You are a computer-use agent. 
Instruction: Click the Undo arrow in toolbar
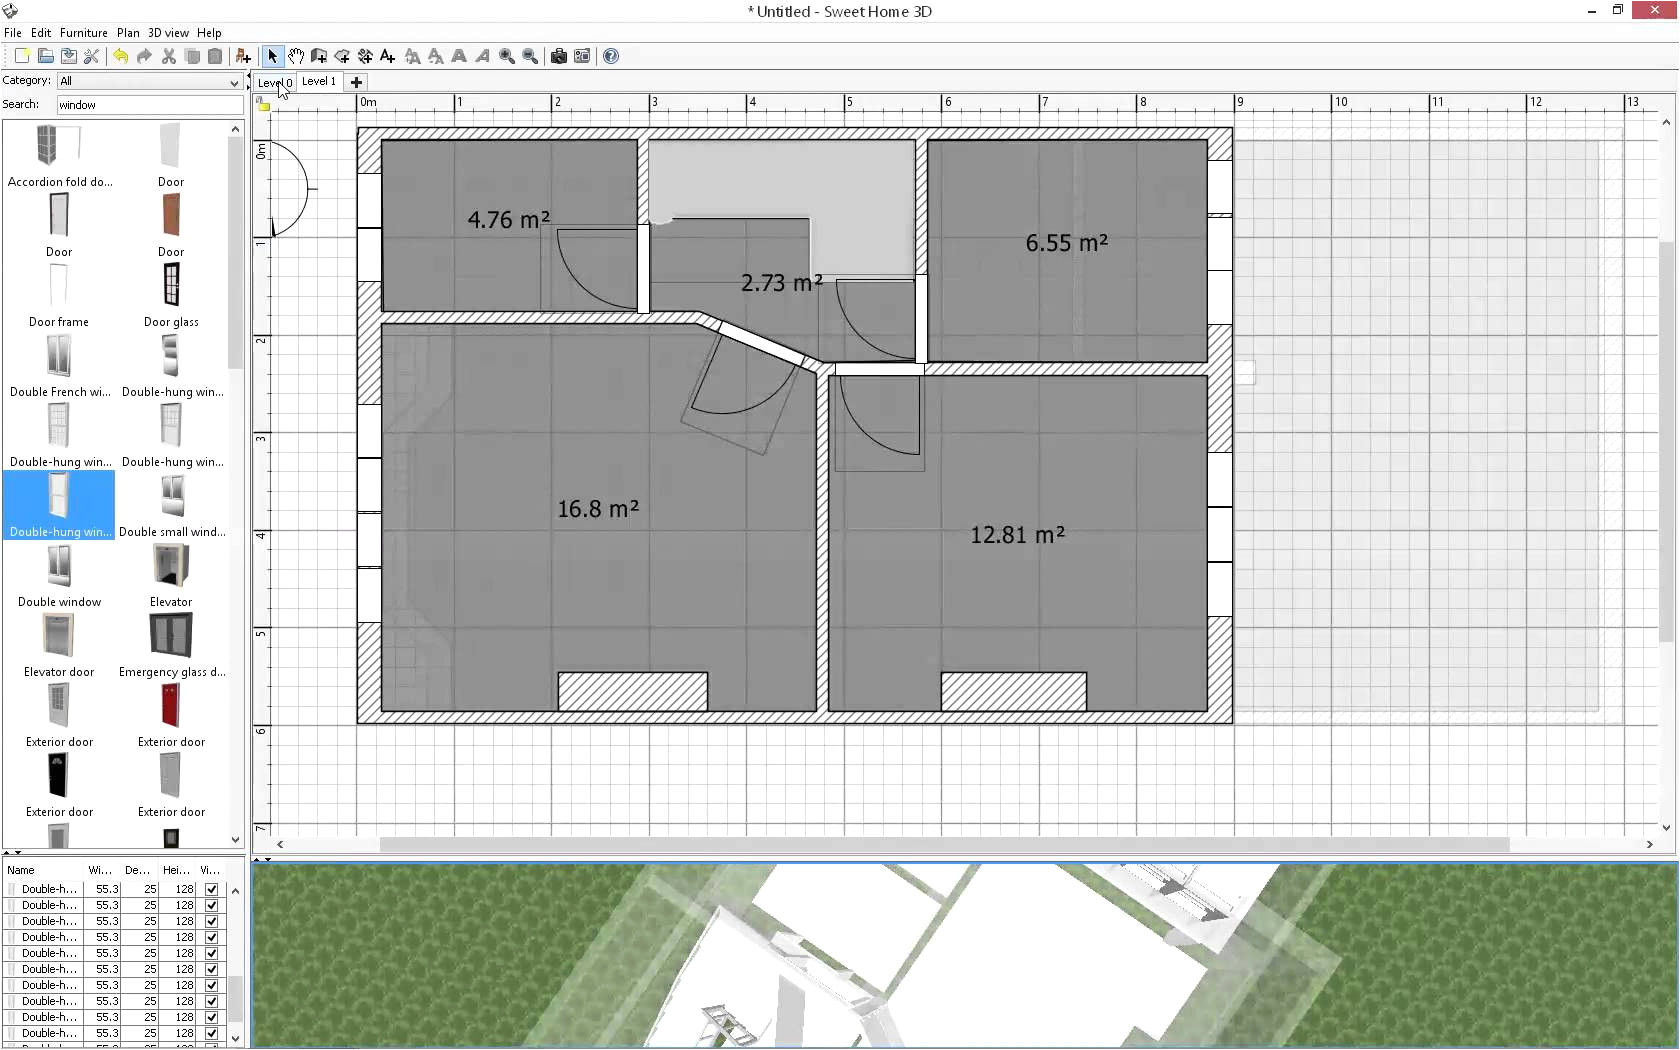(121, 56)
